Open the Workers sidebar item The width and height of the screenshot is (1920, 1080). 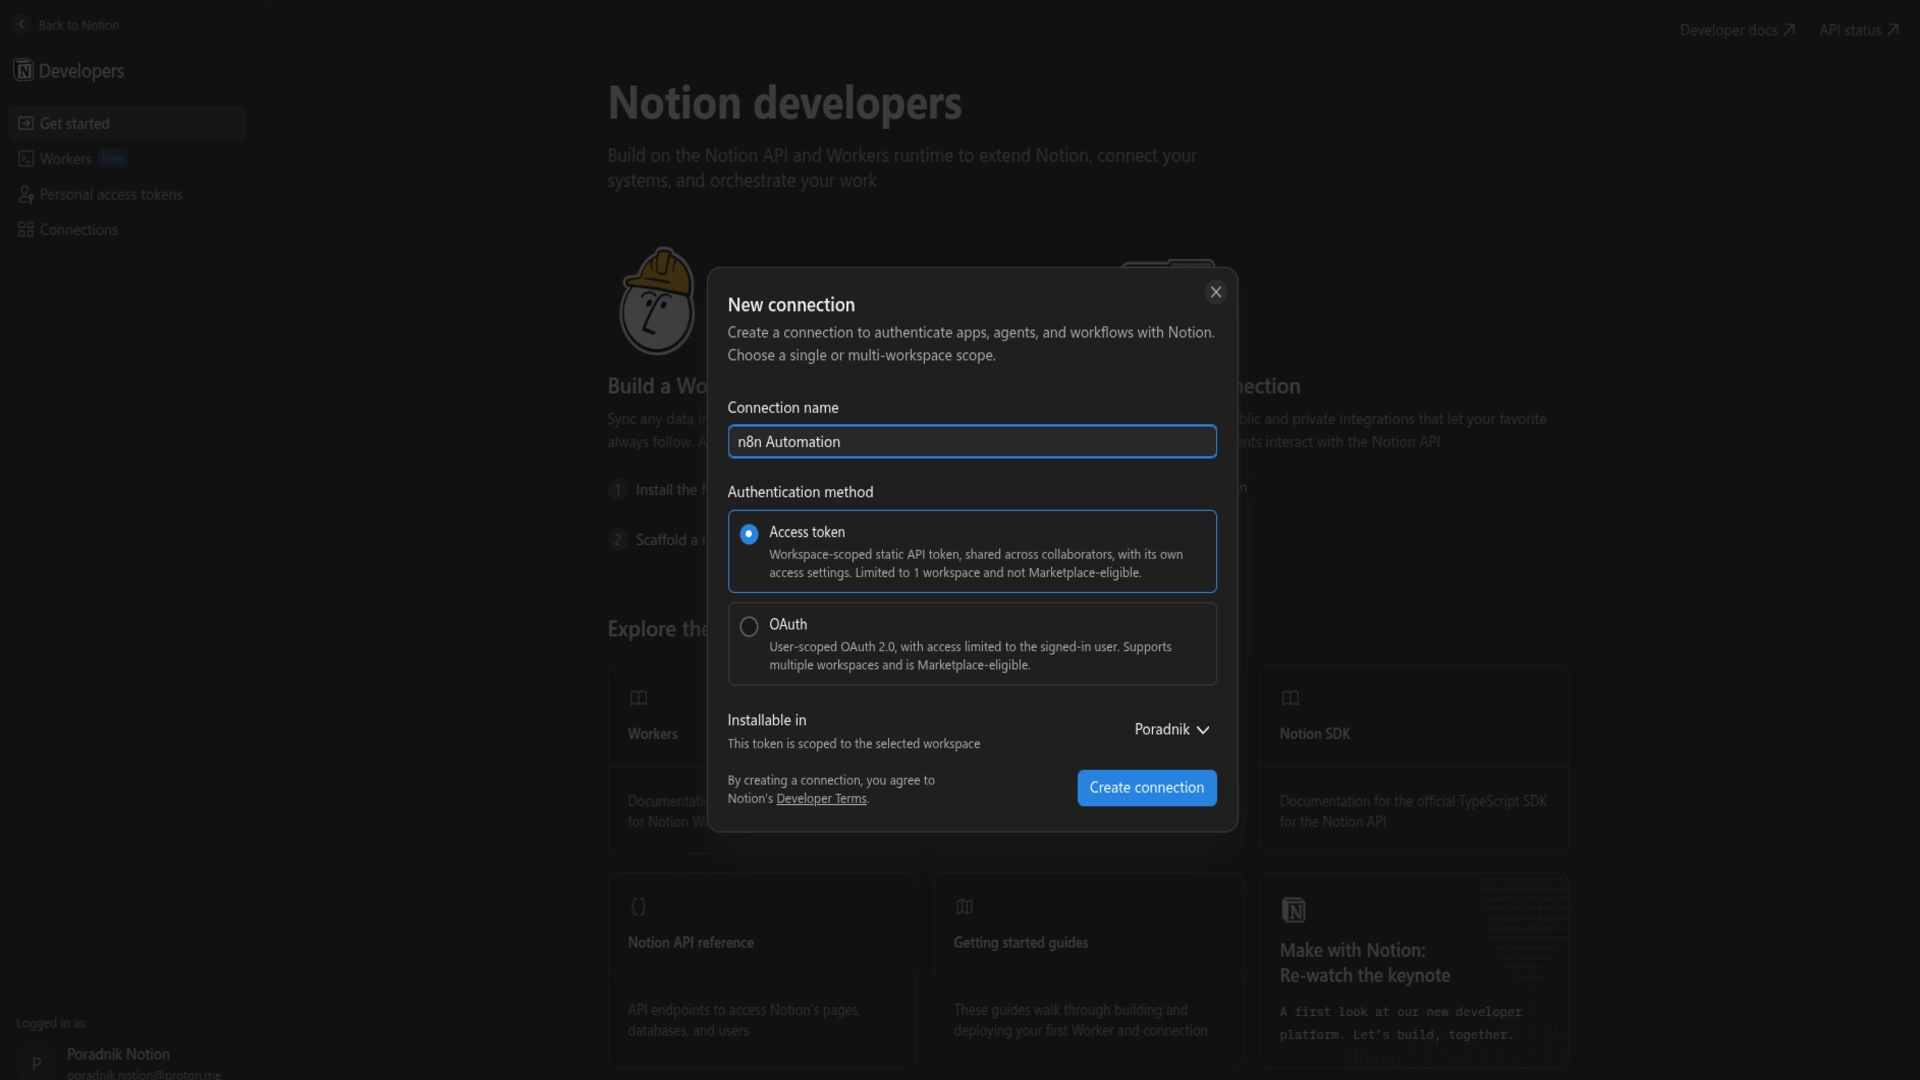coord(127,159)
